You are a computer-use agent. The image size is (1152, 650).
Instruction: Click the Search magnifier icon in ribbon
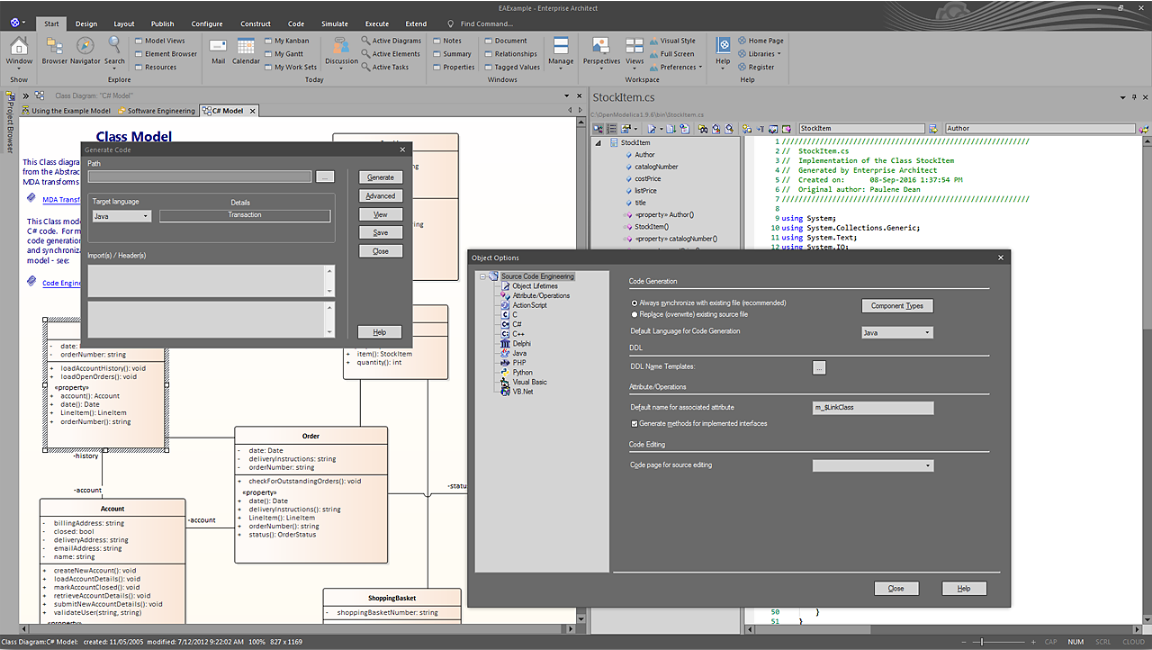(114, 46)
